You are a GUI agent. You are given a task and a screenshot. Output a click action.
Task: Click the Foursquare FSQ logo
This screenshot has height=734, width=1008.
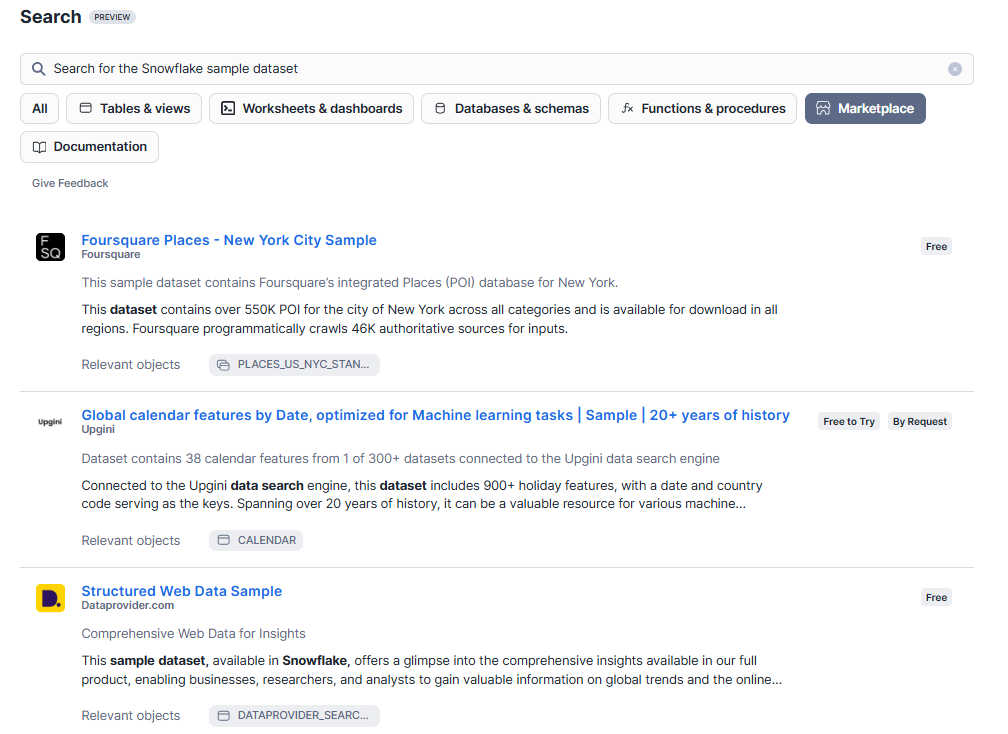(x=50, y=246)
